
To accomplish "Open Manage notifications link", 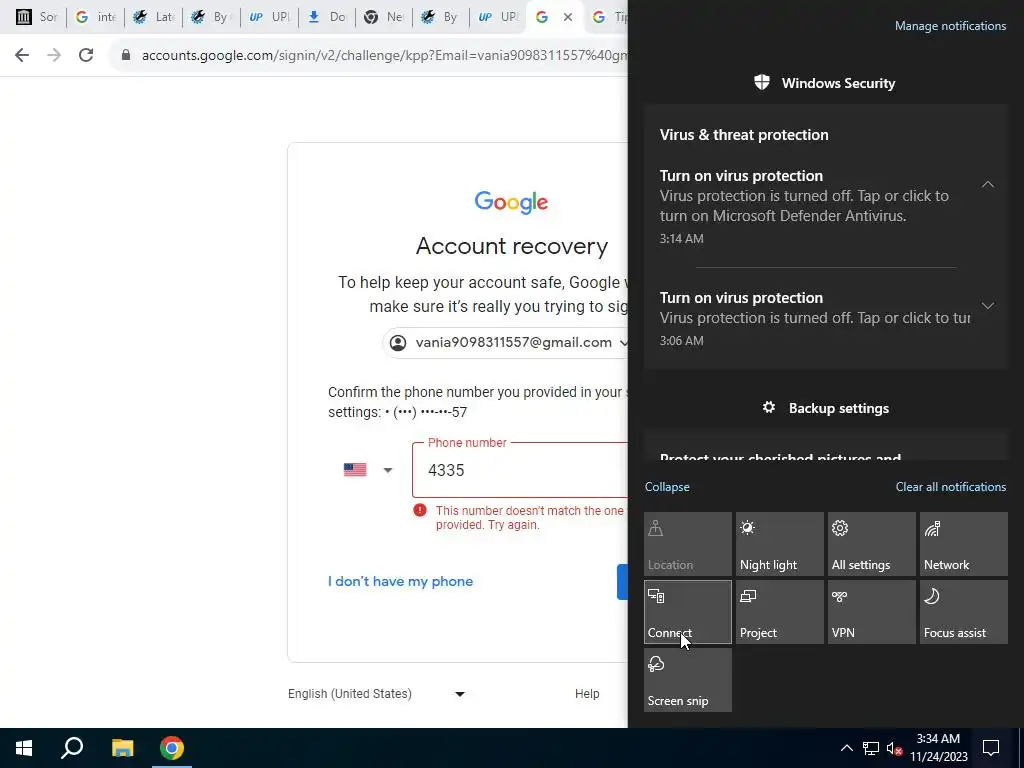I will pyautogui.click(x=950, y=26).
